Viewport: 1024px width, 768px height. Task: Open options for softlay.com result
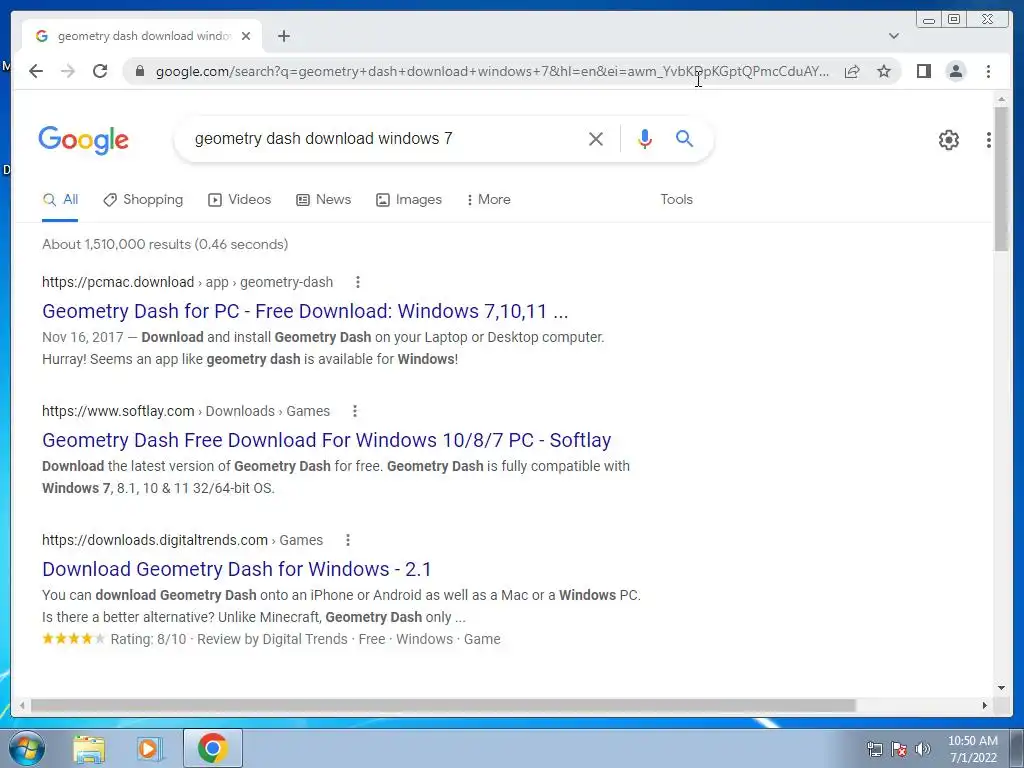click(355, 411)
